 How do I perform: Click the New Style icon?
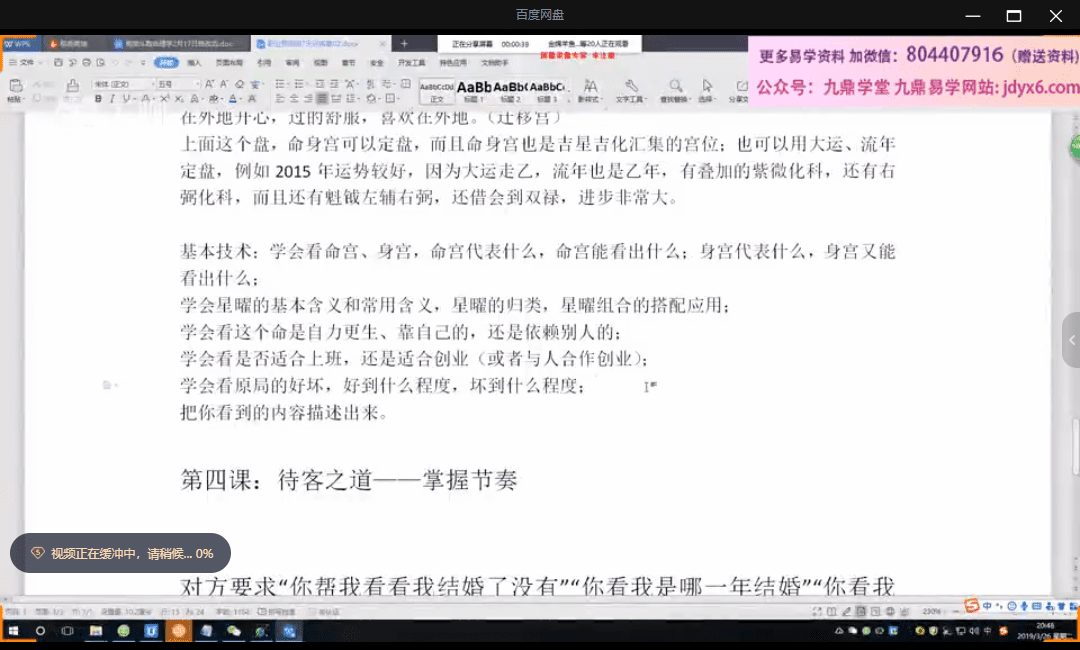point(590,87)
